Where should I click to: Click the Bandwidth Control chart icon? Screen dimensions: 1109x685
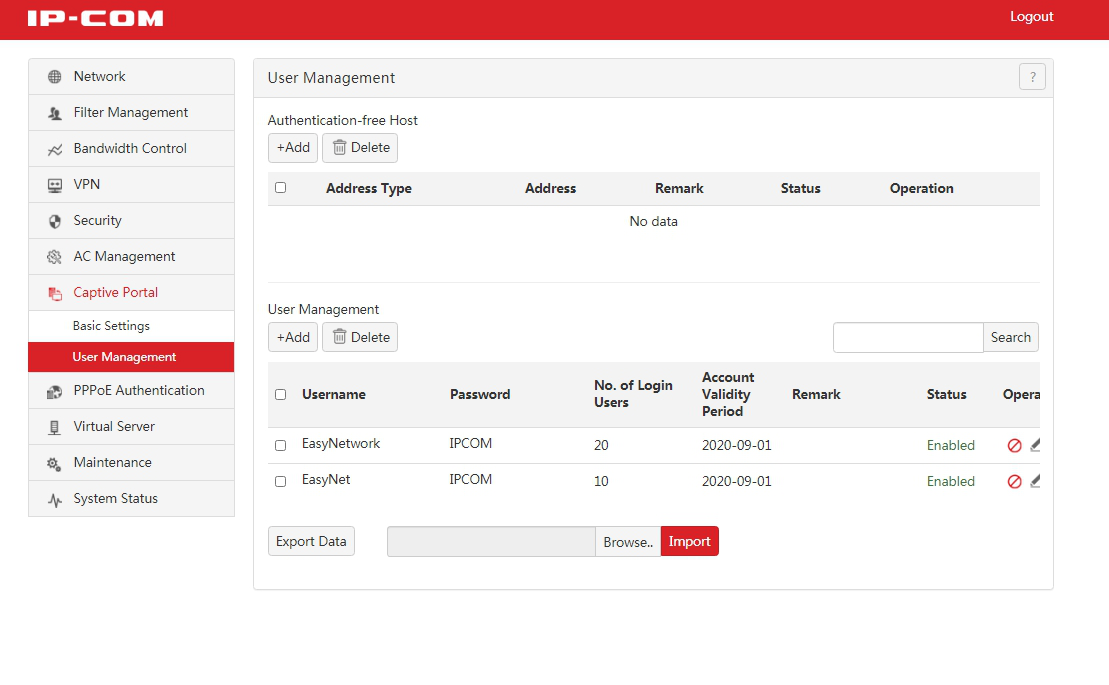(x=54, y=149)
